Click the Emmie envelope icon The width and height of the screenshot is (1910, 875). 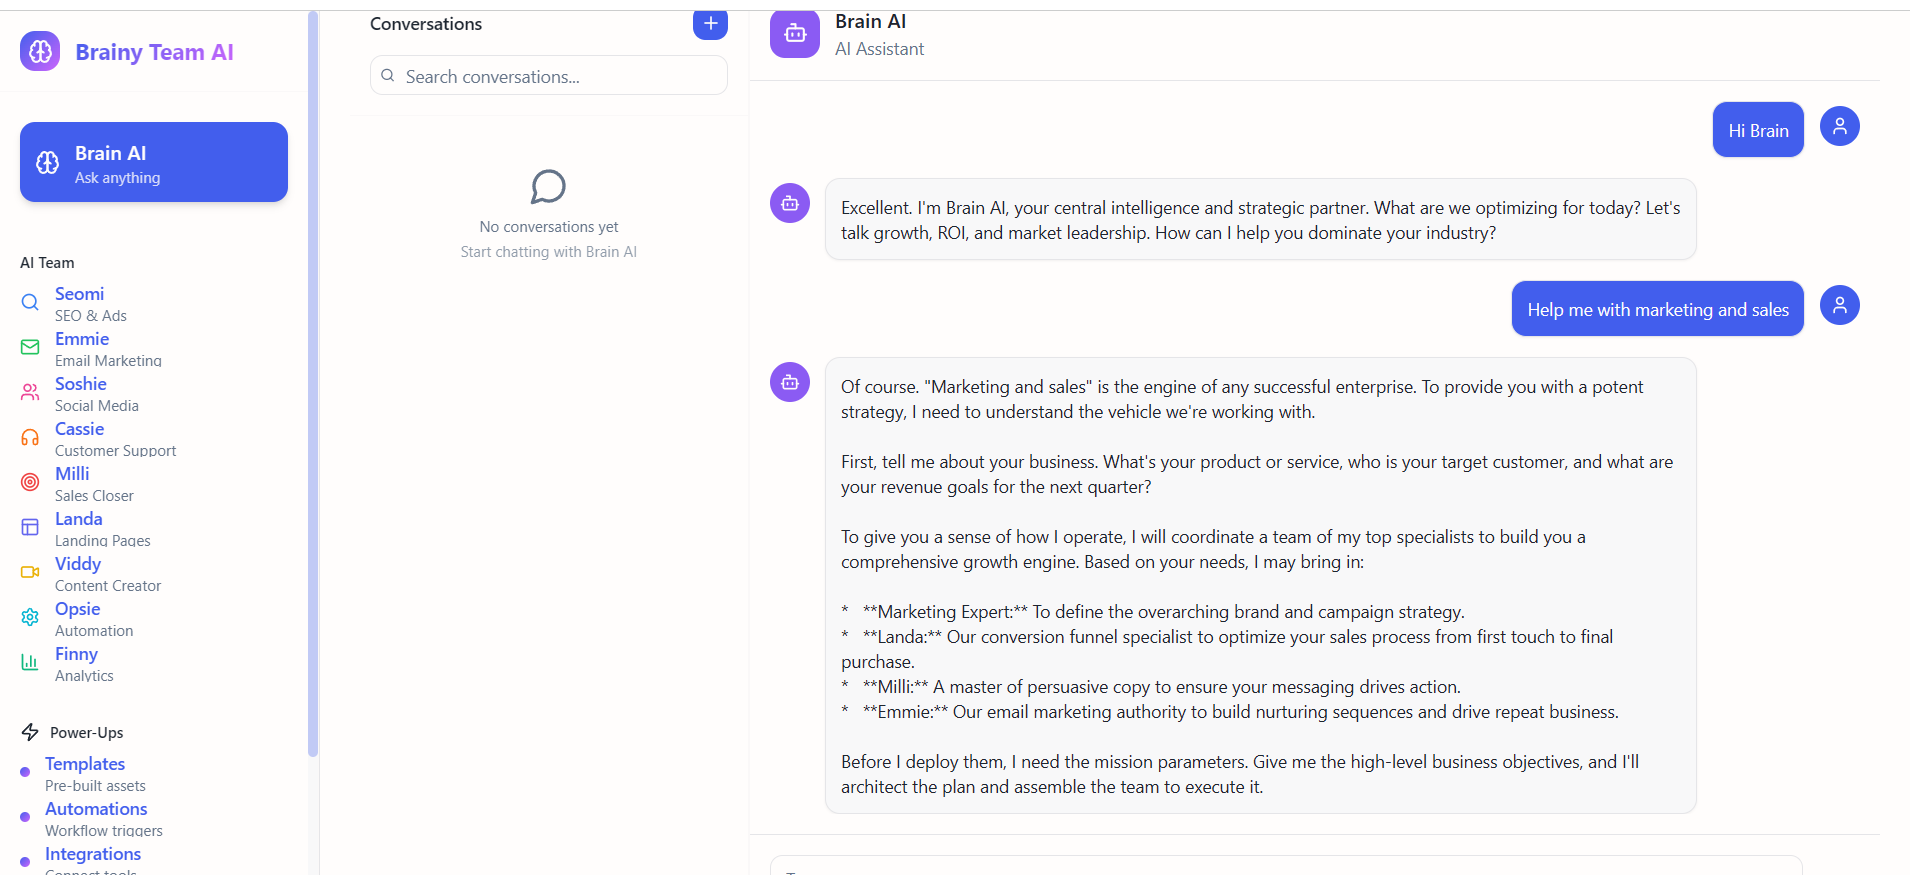[x=30, y=347]
